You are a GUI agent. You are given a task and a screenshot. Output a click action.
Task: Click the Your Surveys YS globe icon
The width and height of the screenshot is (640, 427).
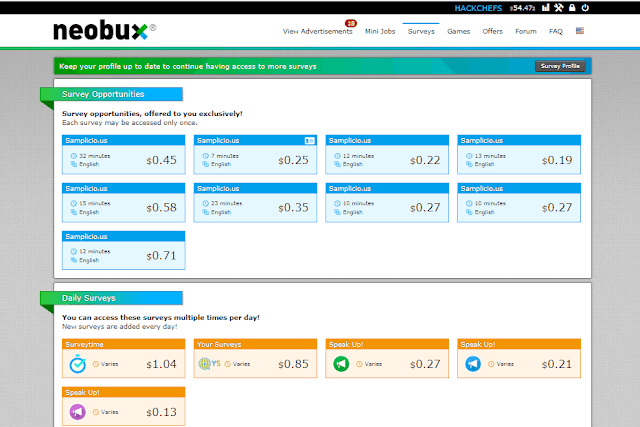point(209,363)
